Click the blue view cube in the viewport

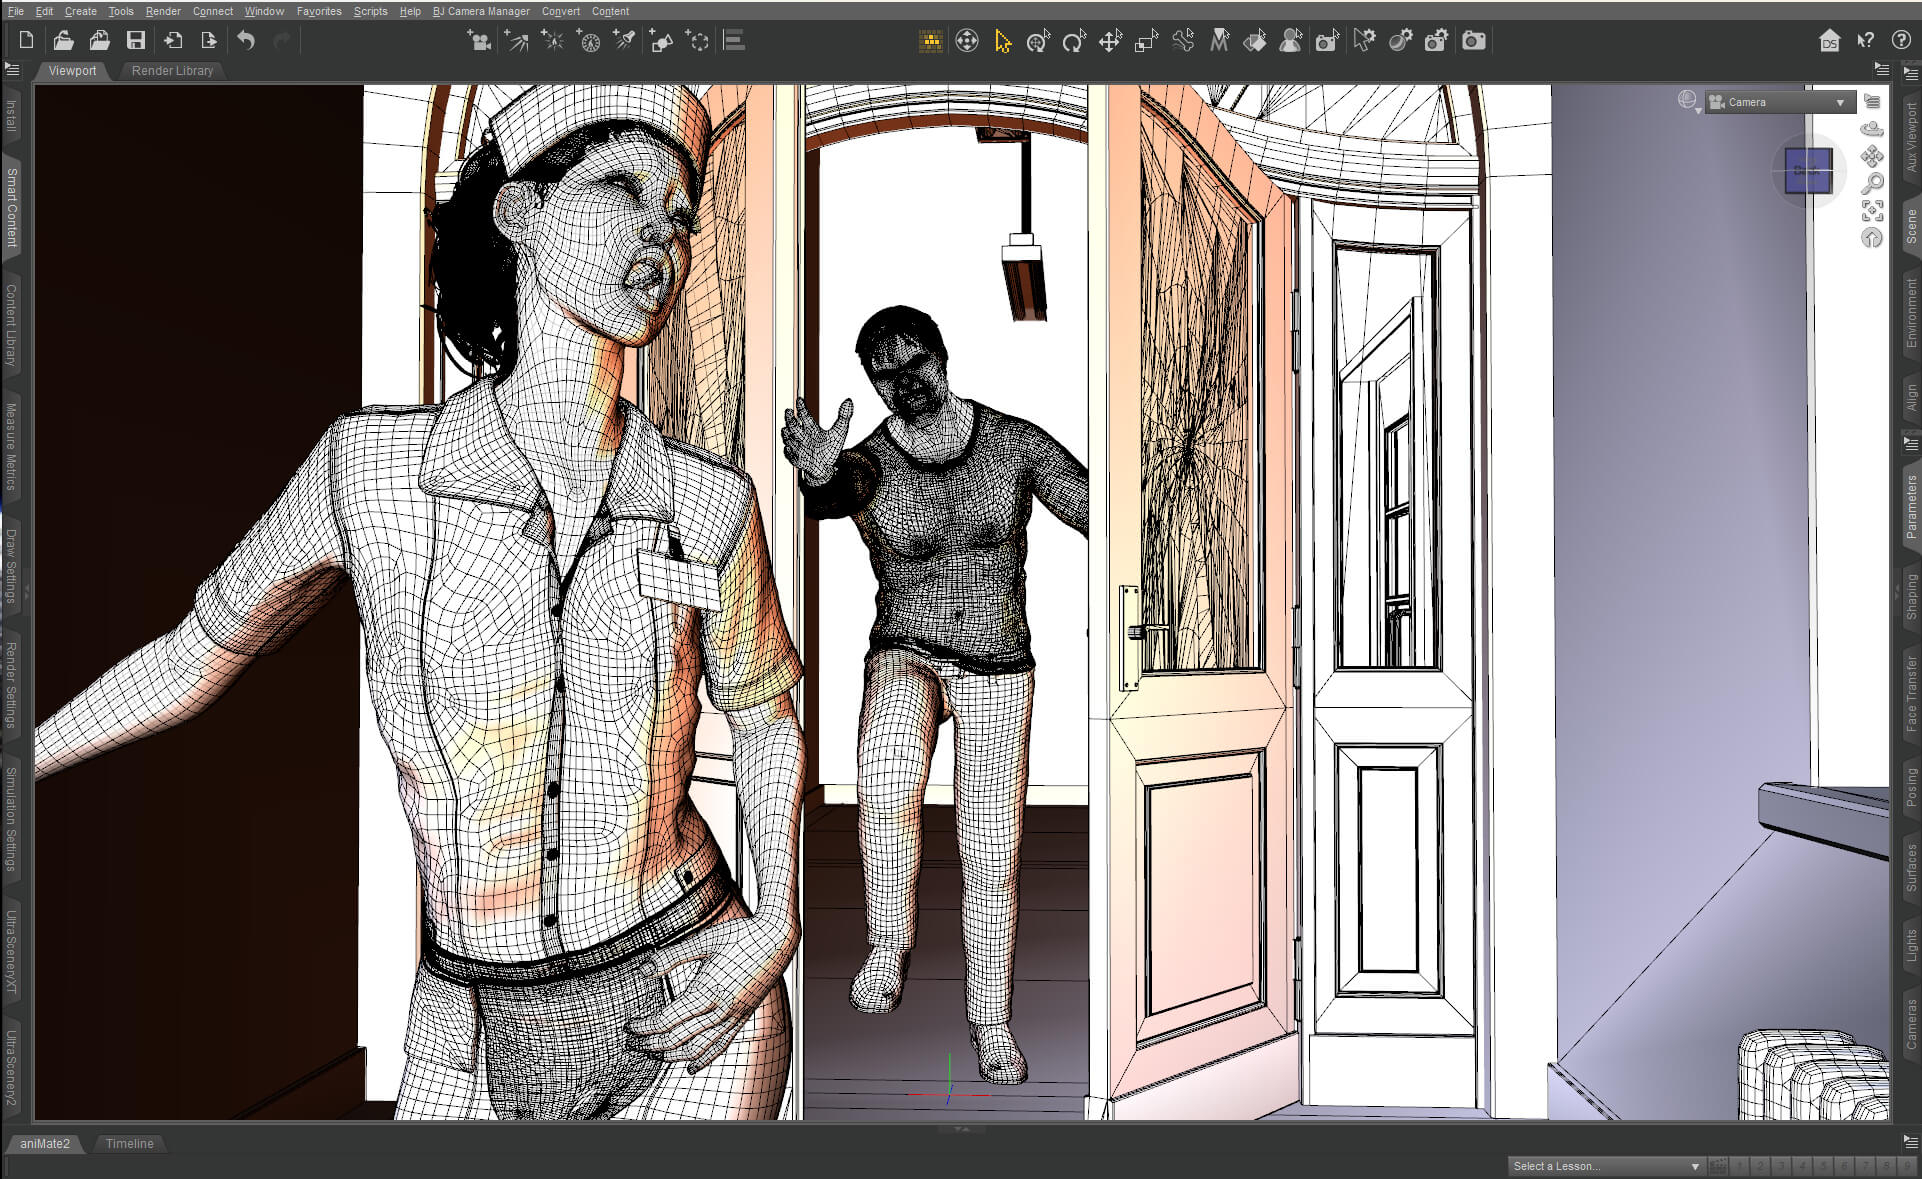pyautogui.click(x=1808, y=171)
